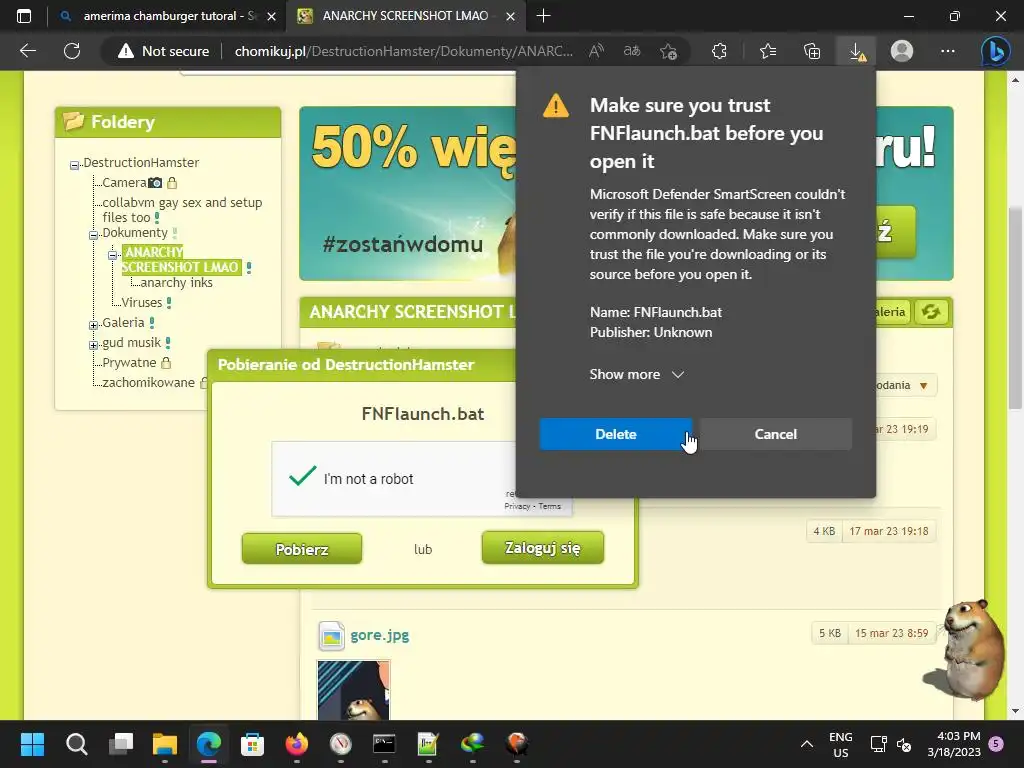The width and height of the screenshot is (1024, 768).
Task: Refresh the page with the reload icon
Action: pyautogui.click(x=72, y=51)
